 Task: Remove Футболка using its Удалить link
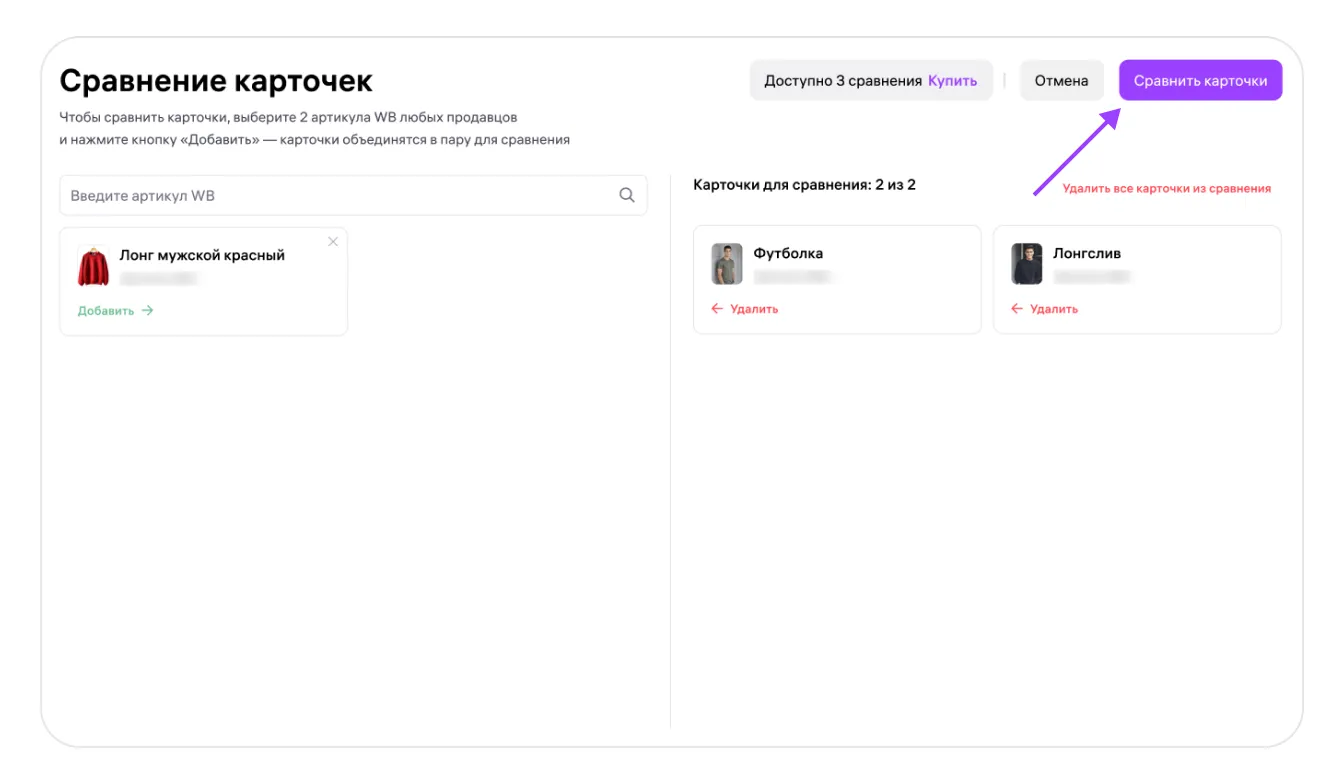pos(754,309)
